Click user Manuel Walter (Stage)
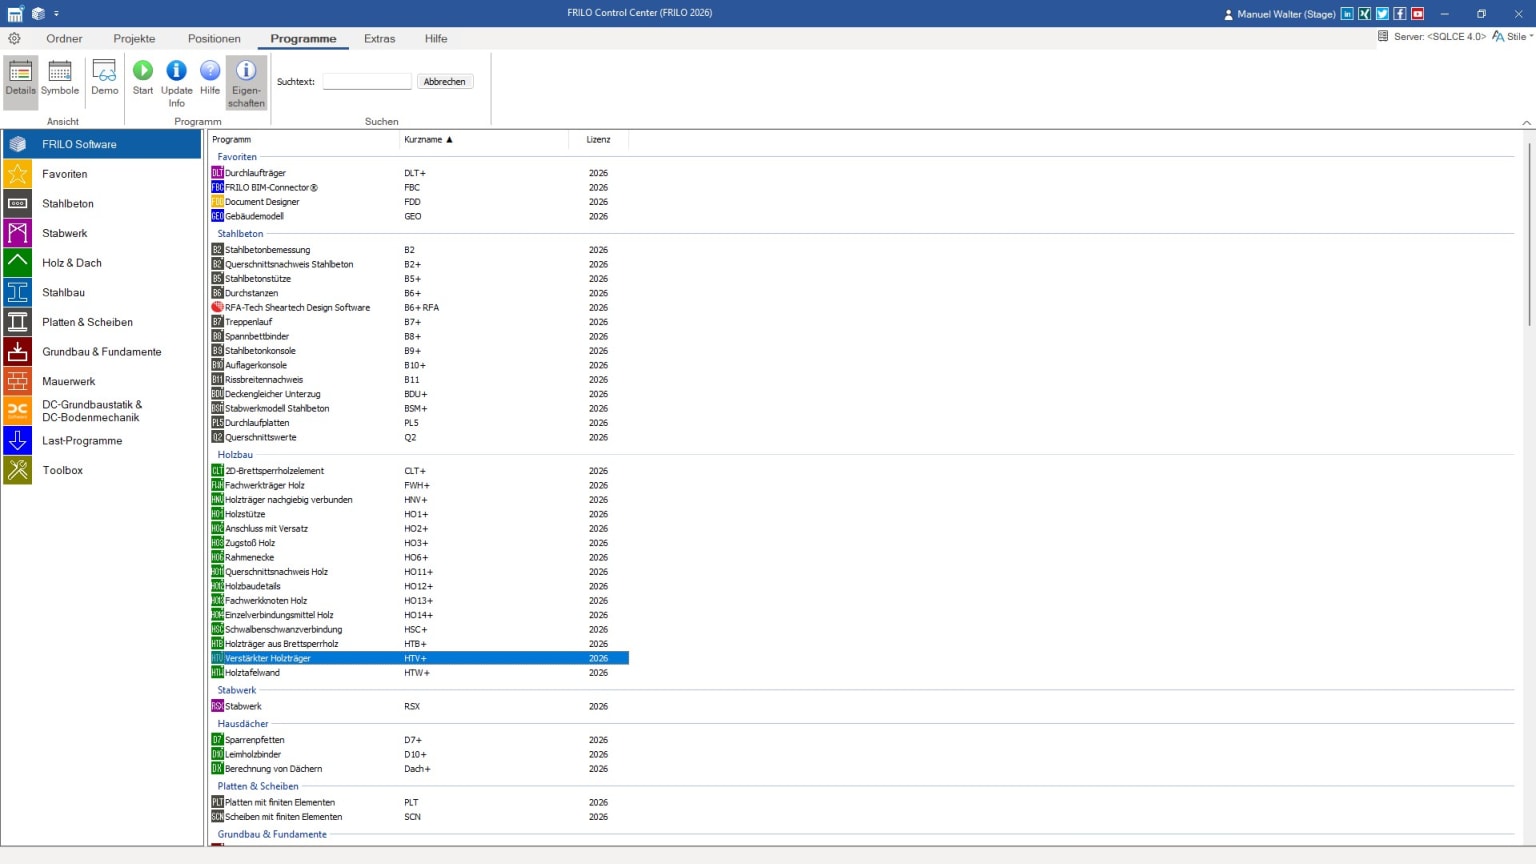 (1280, 14)
